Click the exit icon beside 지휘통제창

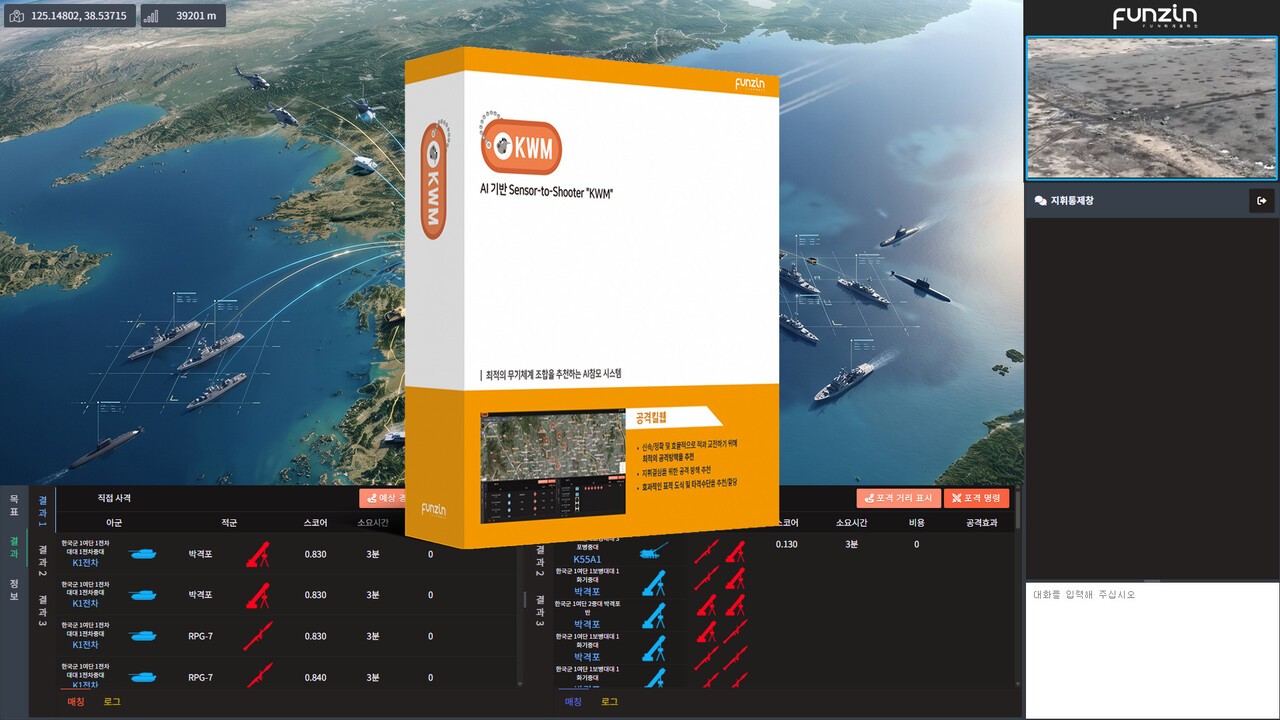pyautogui.click(x=1261, y=201)
